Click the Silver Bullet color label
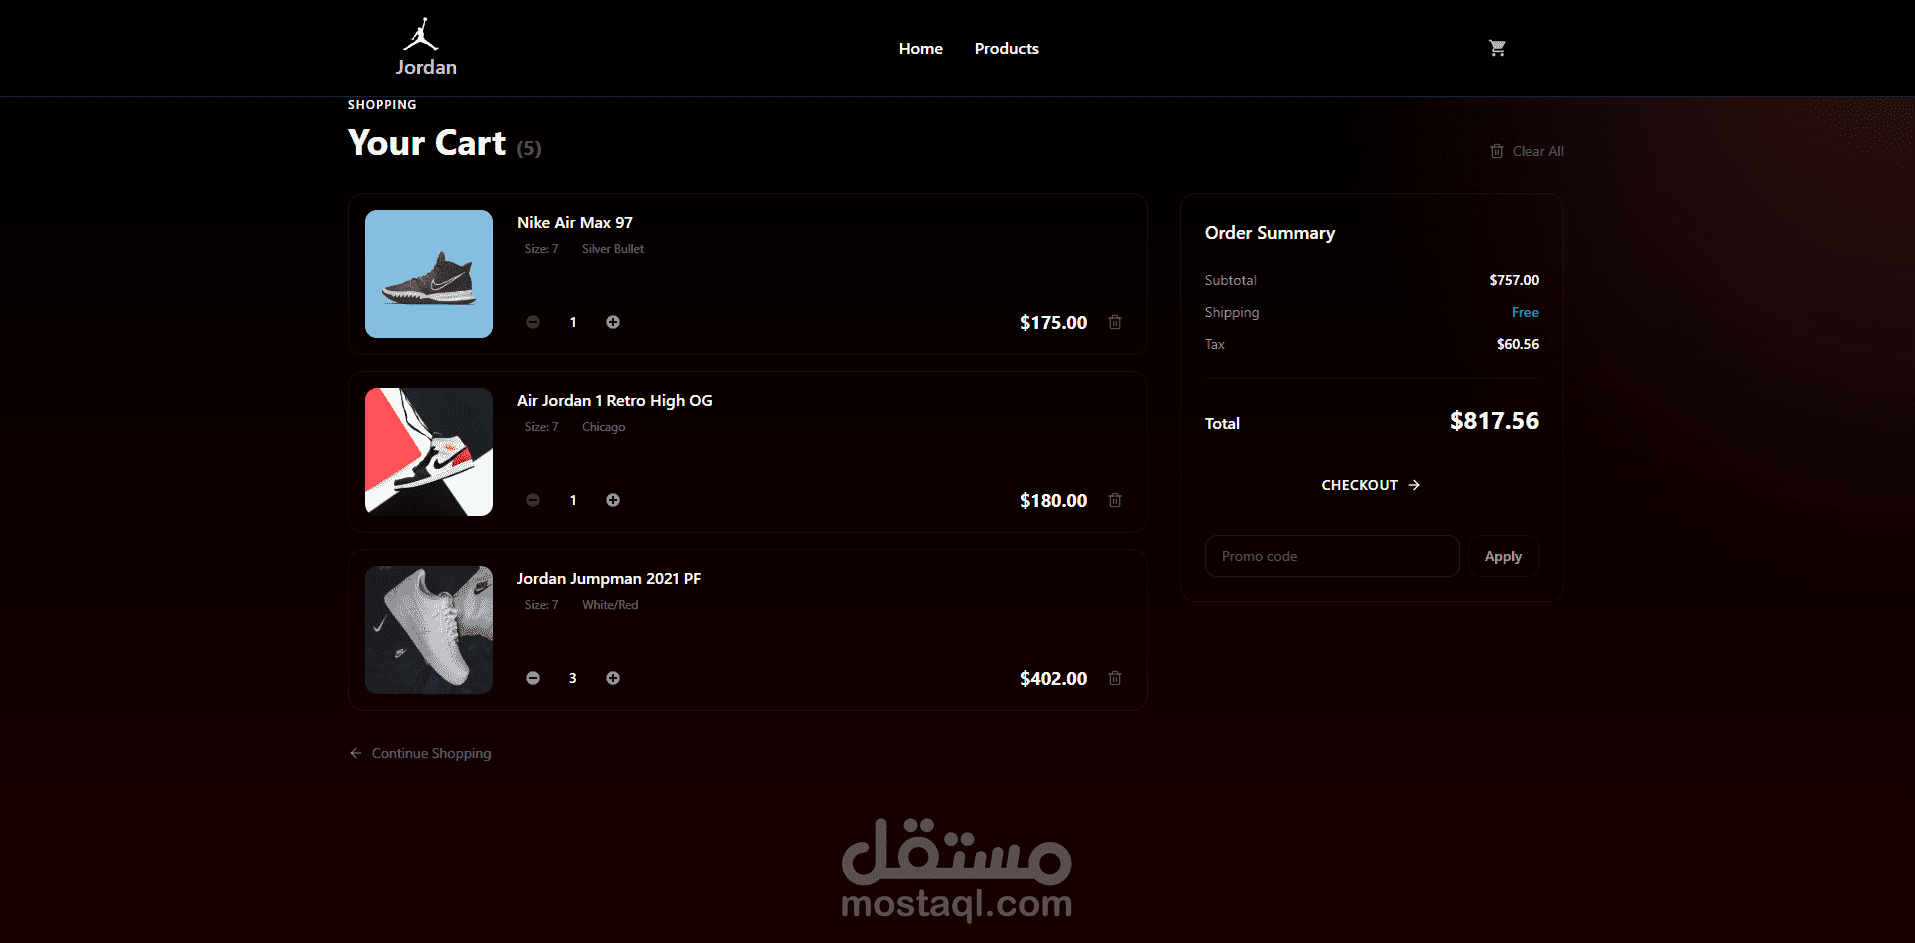1915x943 pixels. (x=613, y=249)
